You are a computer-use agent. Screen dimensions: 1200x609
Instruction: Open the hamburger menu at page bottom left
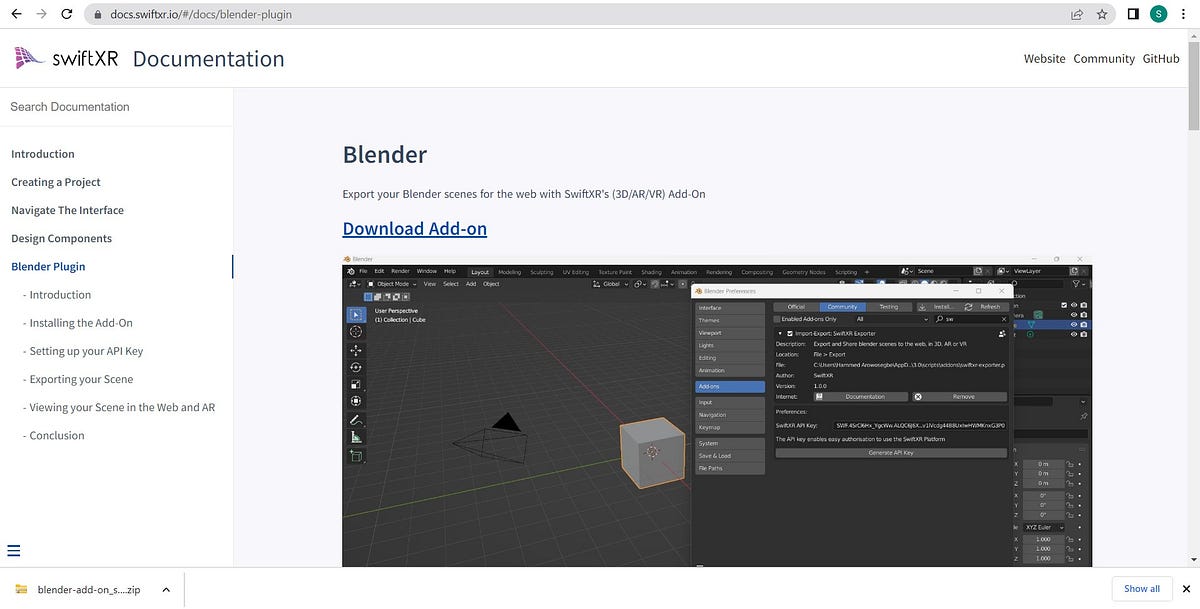pyautogui.click(x=14, y=549)
